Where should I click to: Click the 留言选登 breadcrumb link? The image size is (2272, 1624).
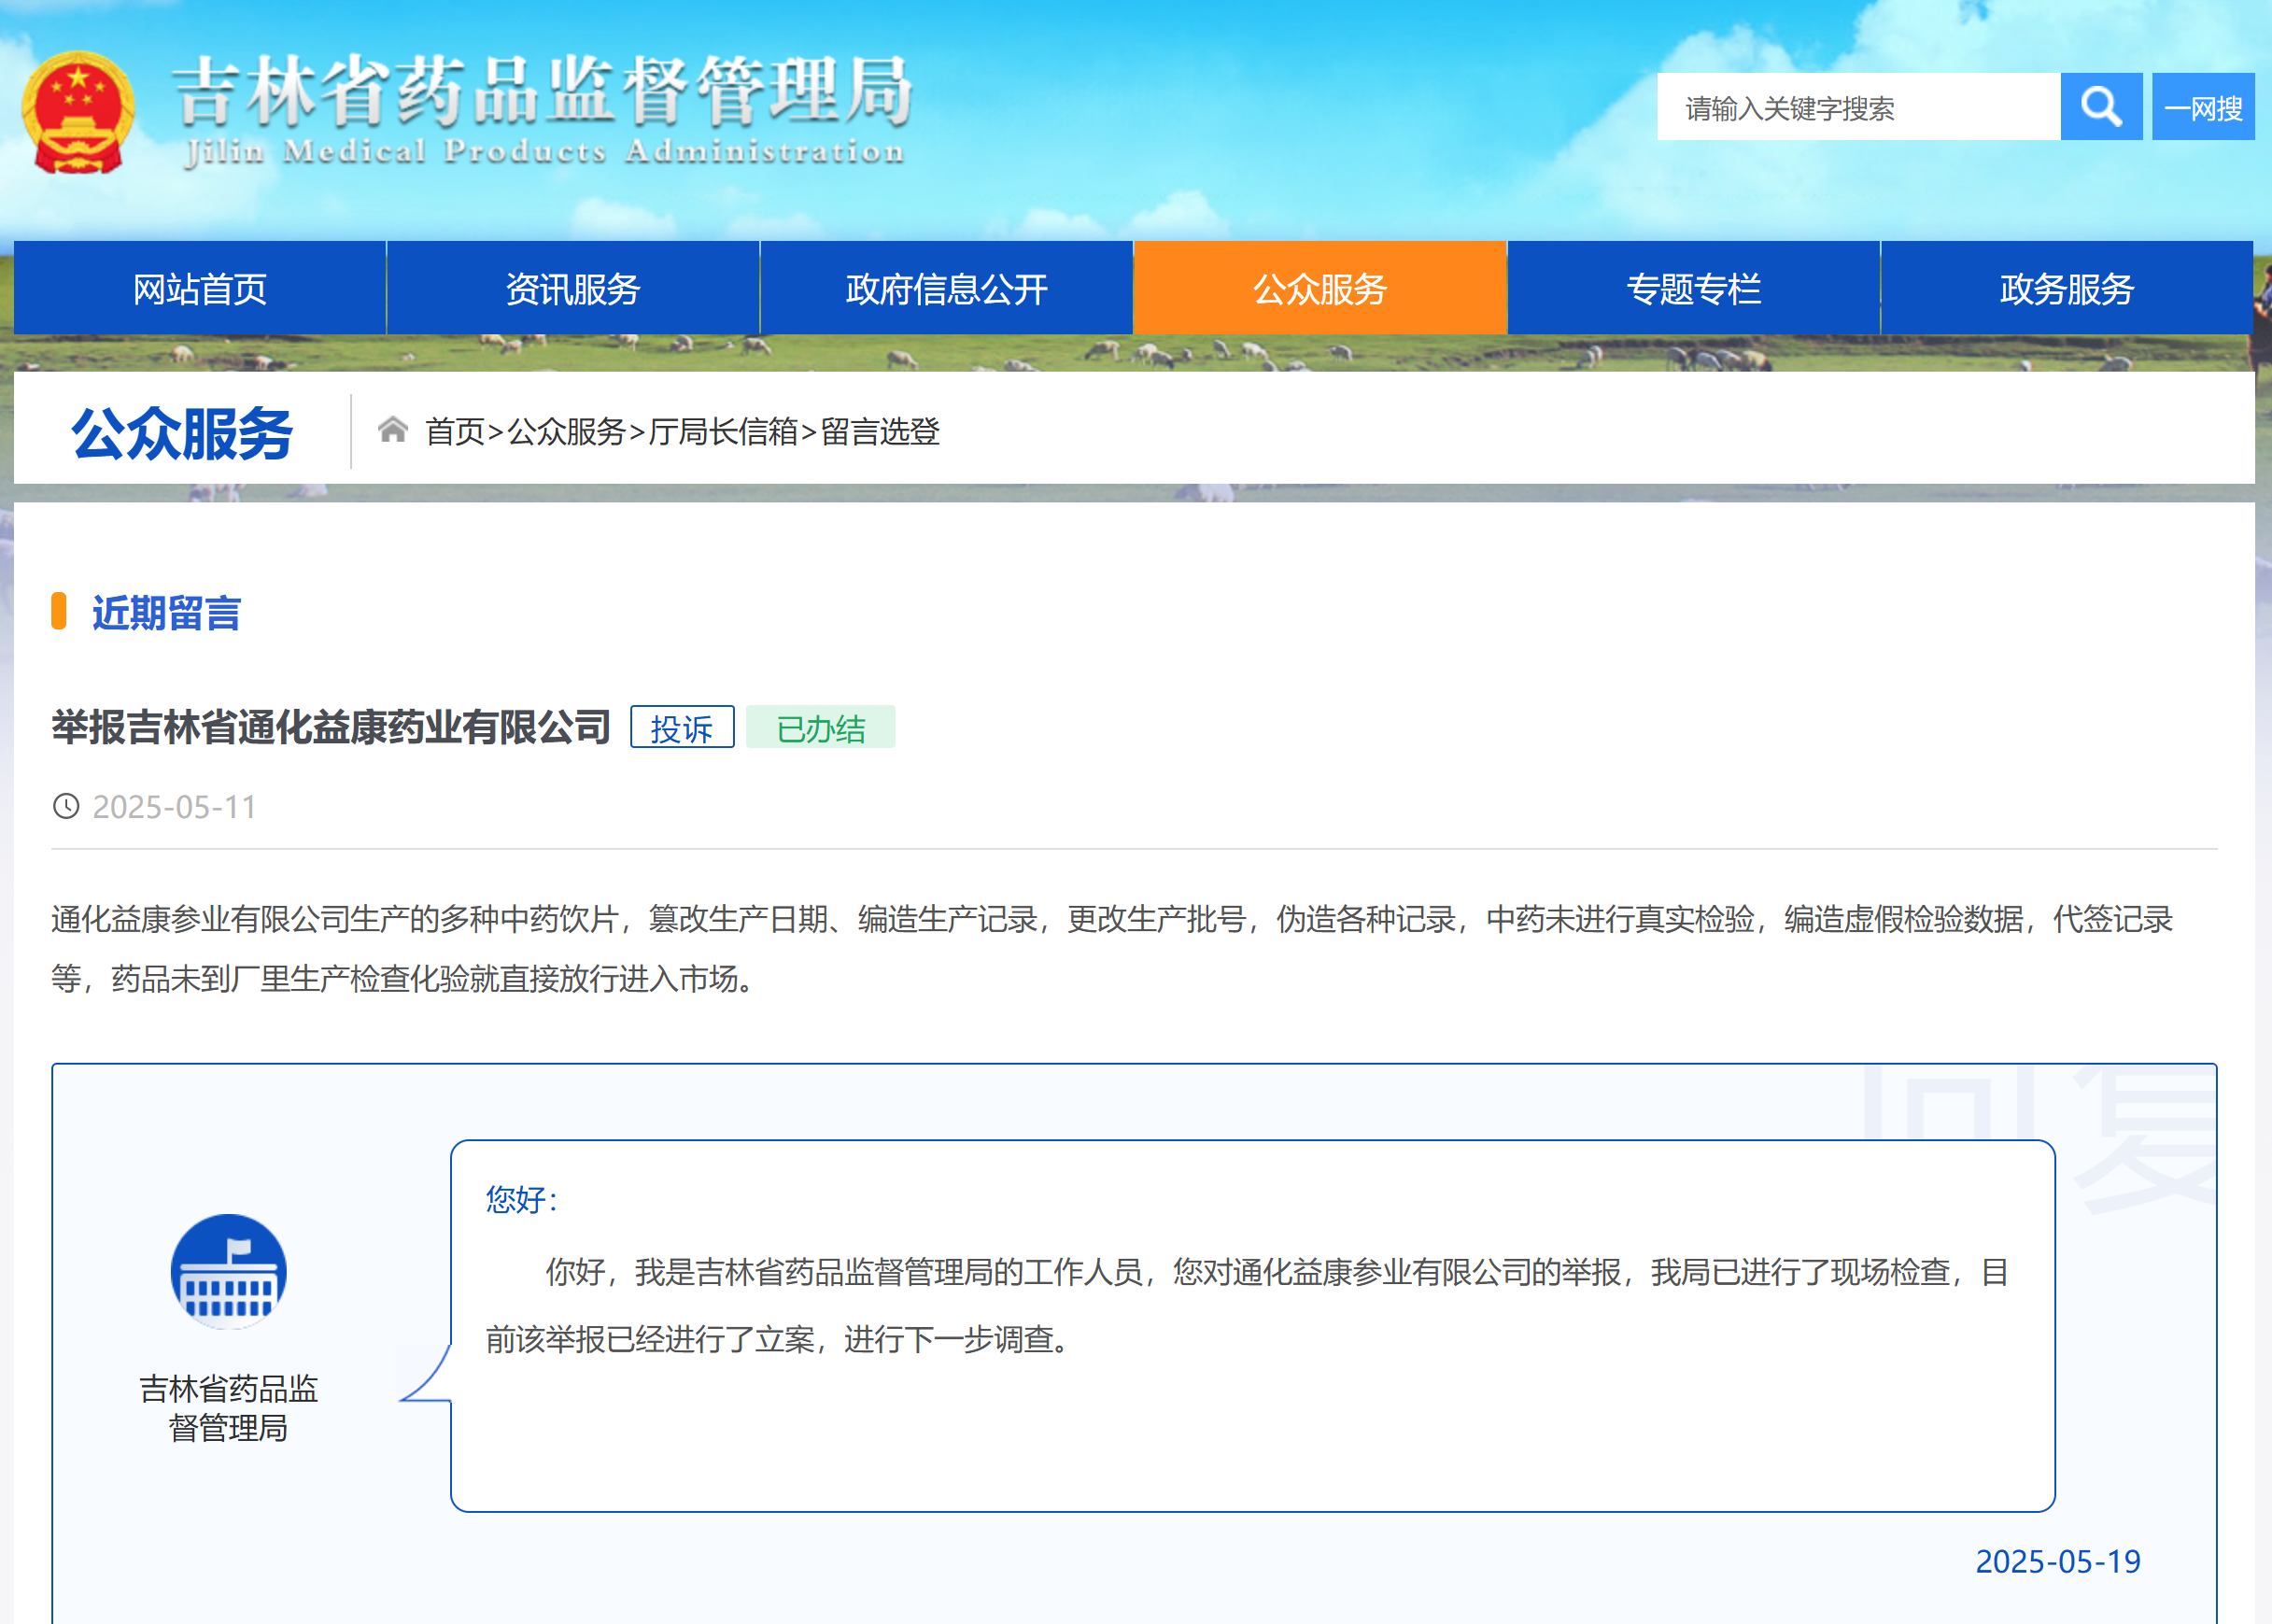(880, 432)
